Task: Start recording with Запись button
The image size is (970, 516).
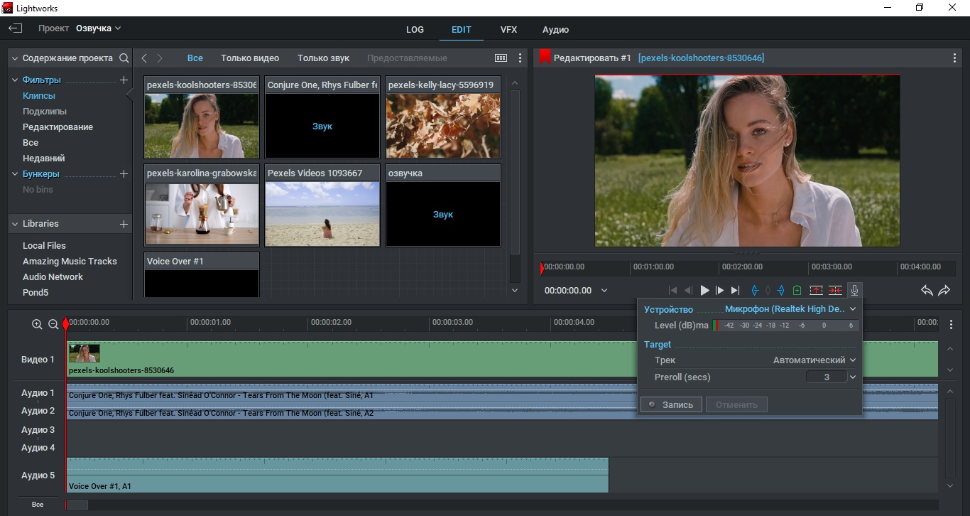Action: (671, 405)
